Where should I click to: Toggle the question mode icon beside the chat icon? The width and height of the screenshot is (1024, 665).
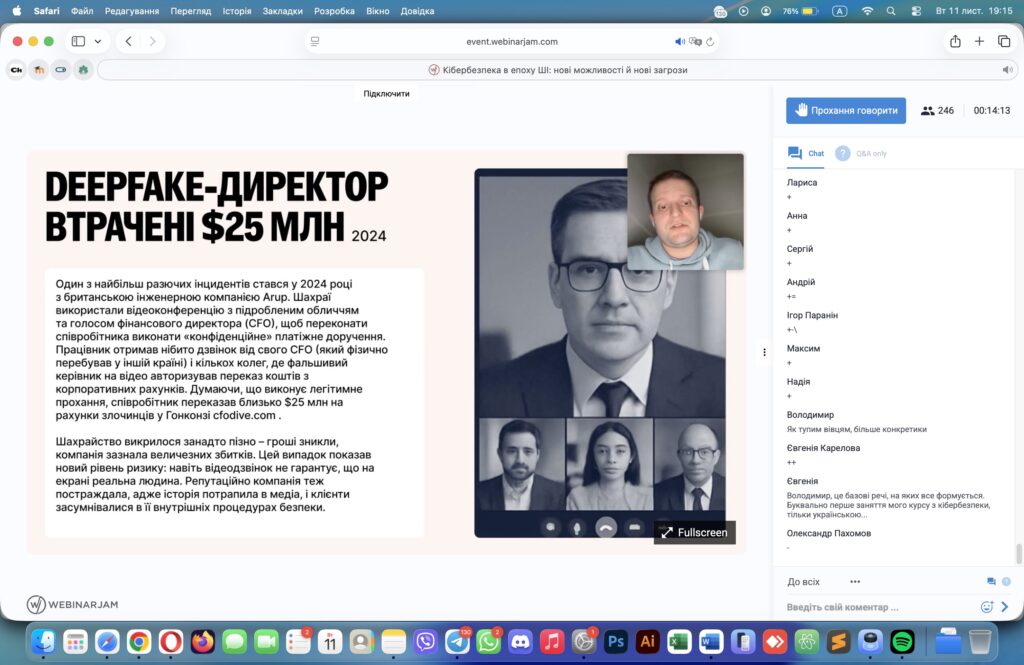tap(1006, 581)
